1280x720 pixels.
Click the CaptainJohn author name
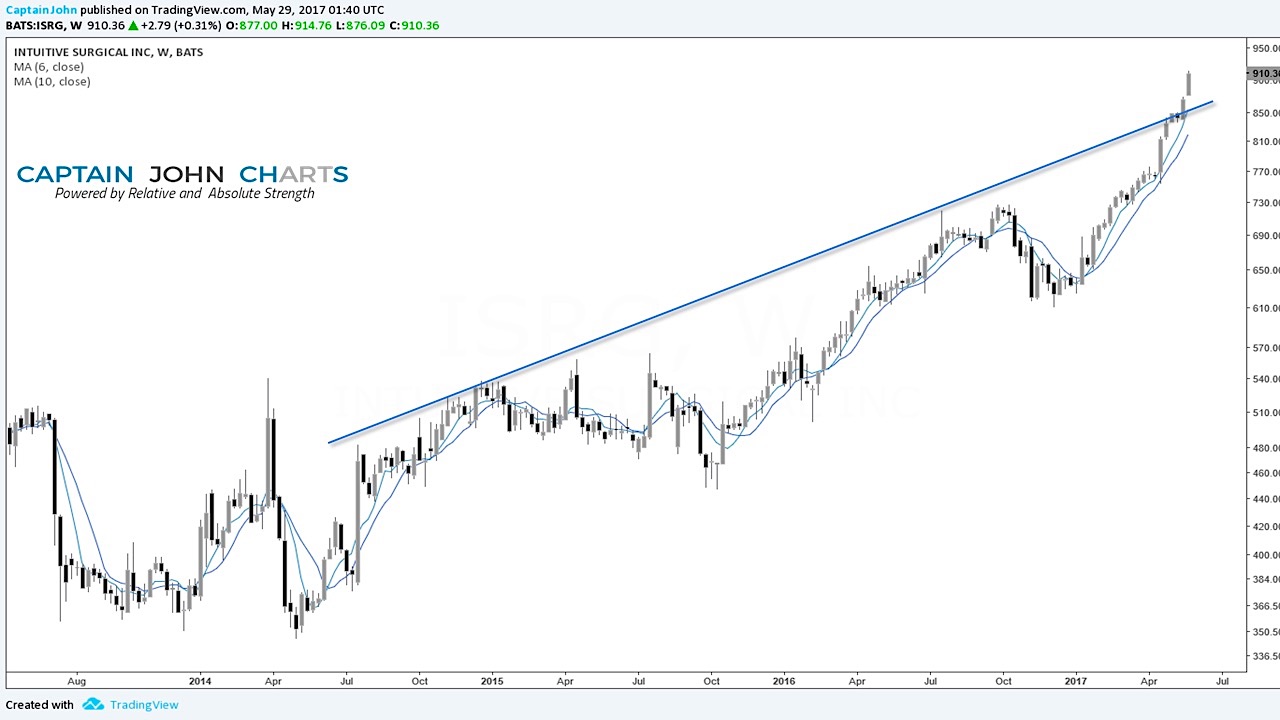(41, 10)
